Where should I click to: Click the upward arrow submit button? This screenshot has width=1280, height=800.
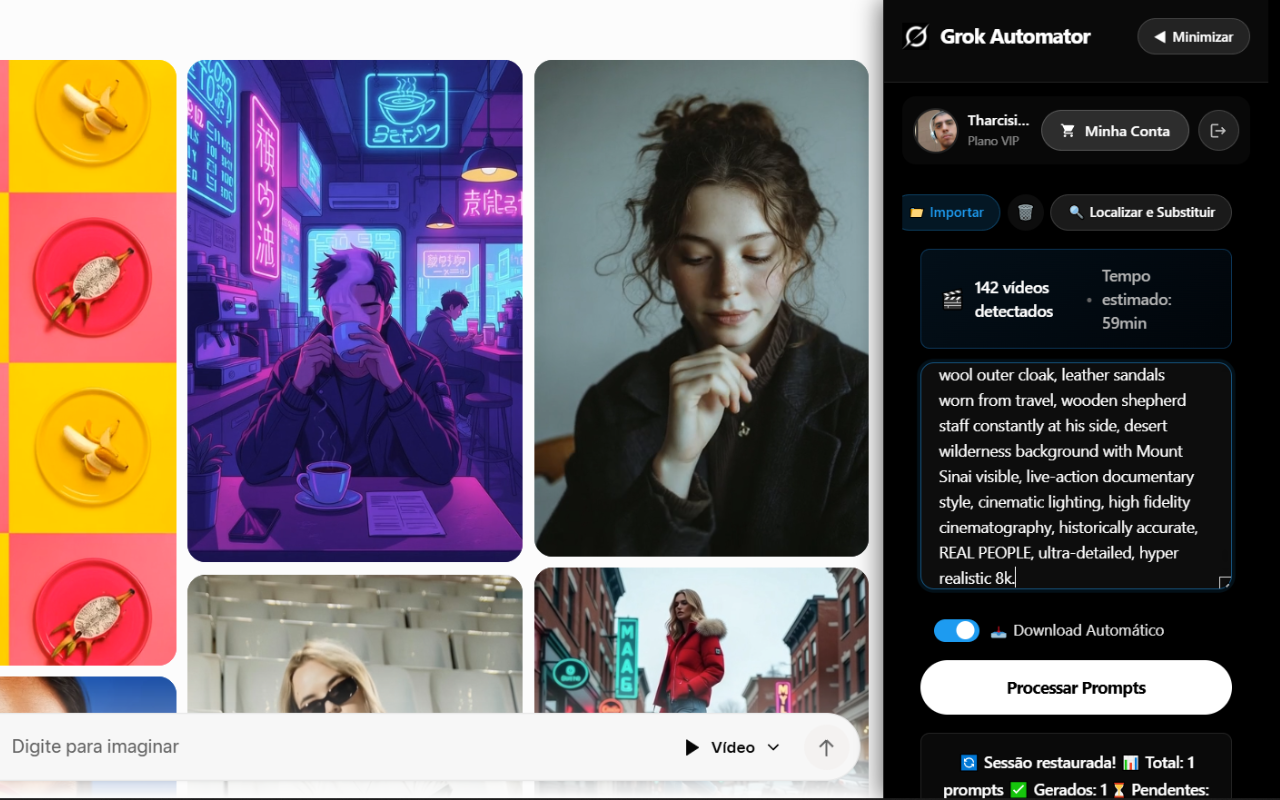(x=825, y=747)
